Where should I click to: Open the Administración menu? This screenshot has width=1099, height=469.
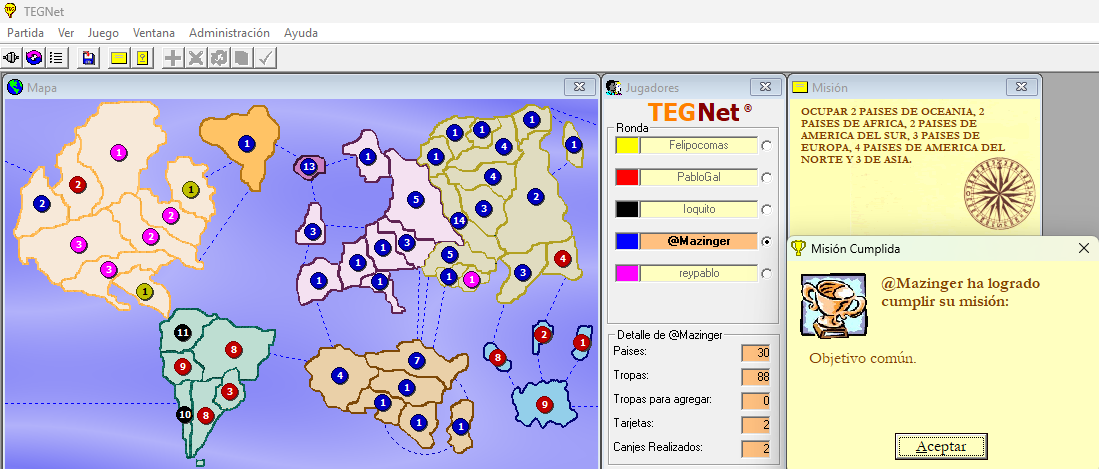pyautogui.click(x=229, y=33)
